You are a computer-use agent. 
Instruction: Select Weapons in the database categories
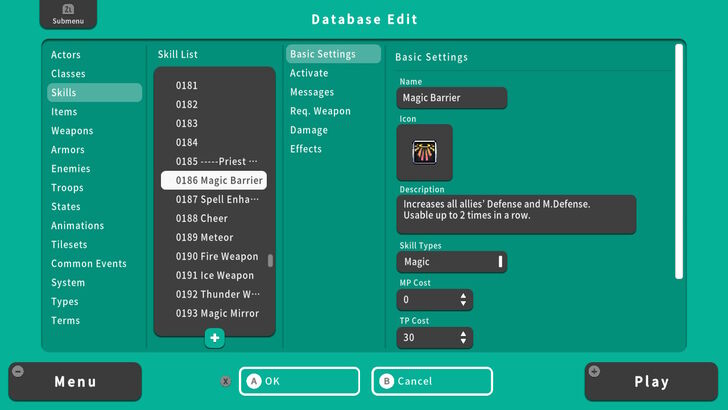(72, 131)
